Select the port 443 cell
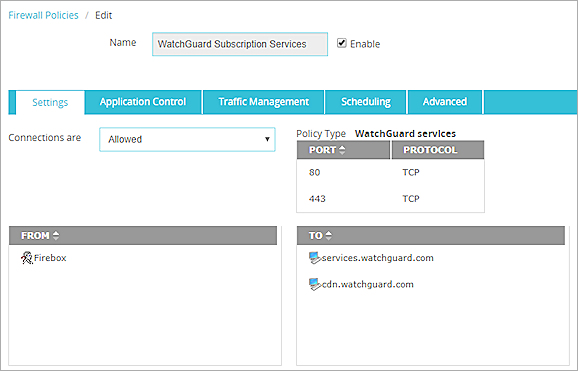The height and width of the screenshot is (371, 578). [317, 199]
